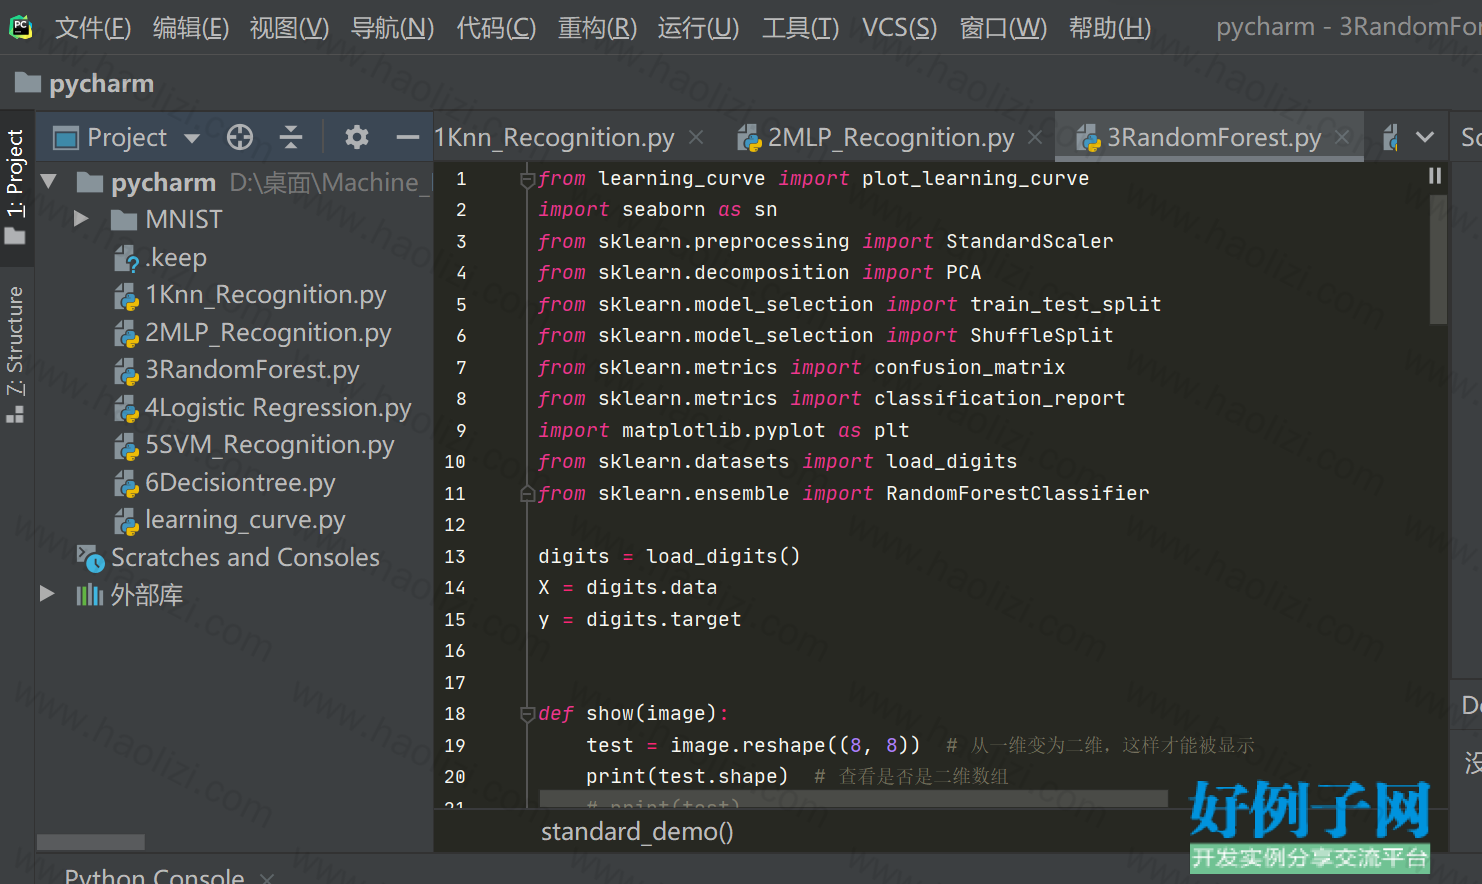
Task: Fold the import region end at line 11
Action: point(527,494)
